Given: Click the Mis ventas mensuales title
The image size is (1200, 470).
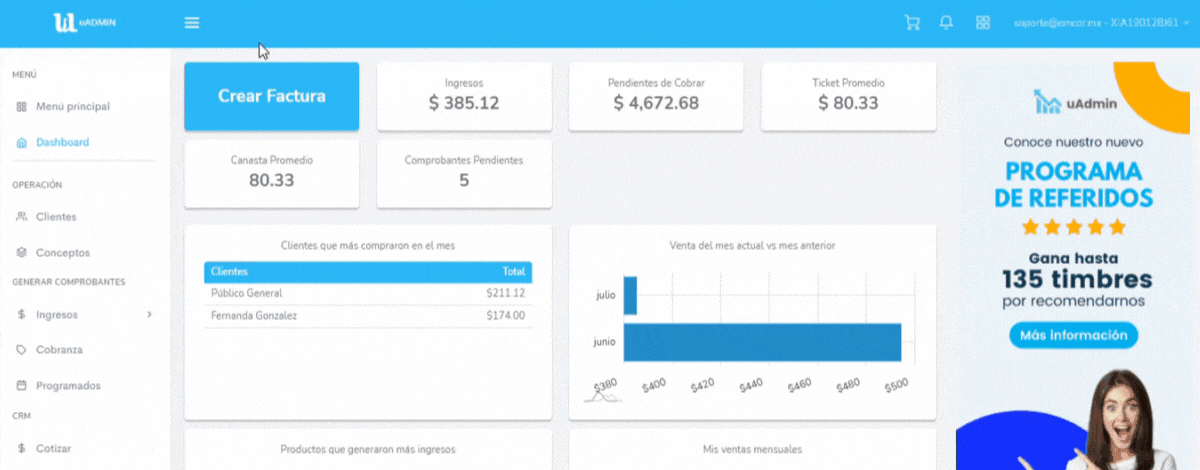Looking at the screenshot, I should point(753,450).
